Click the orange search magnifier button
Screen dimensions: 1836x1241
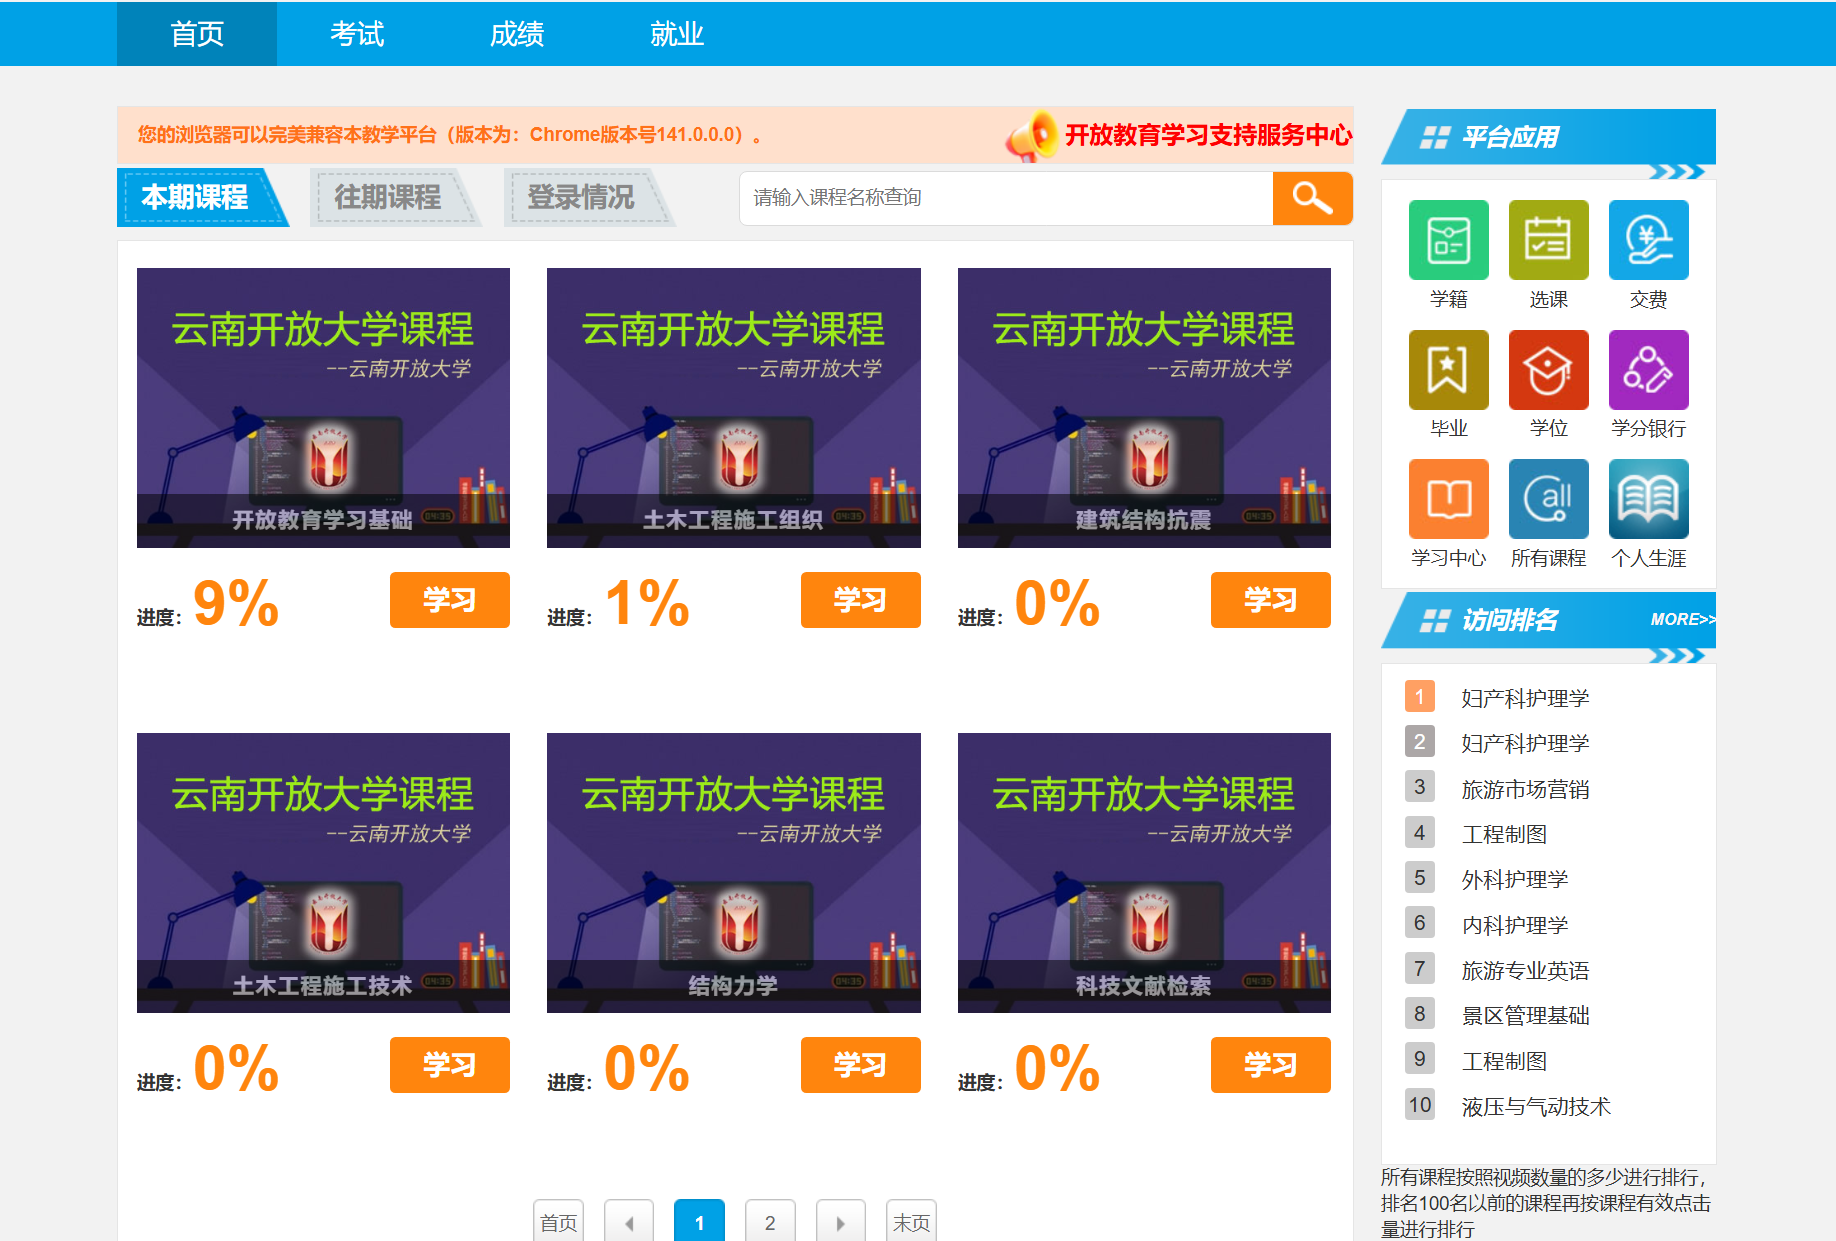pyautogui.click(x=1312, y=198)
